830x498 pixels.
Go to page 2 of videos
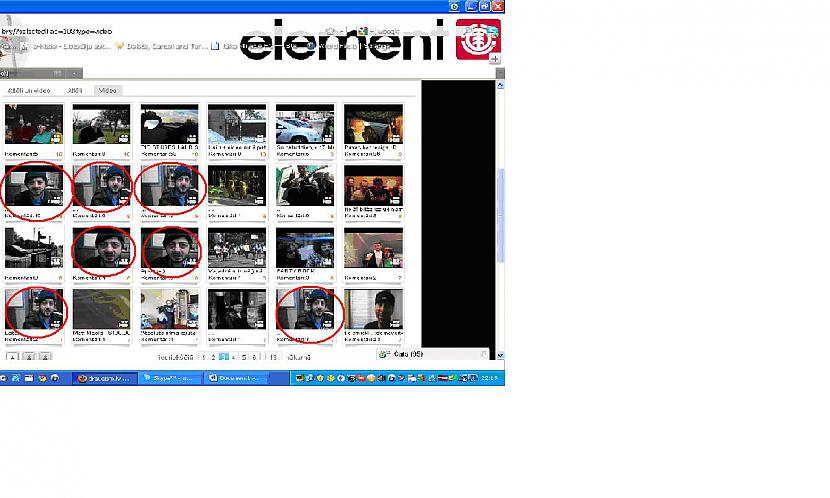(213, 357)
